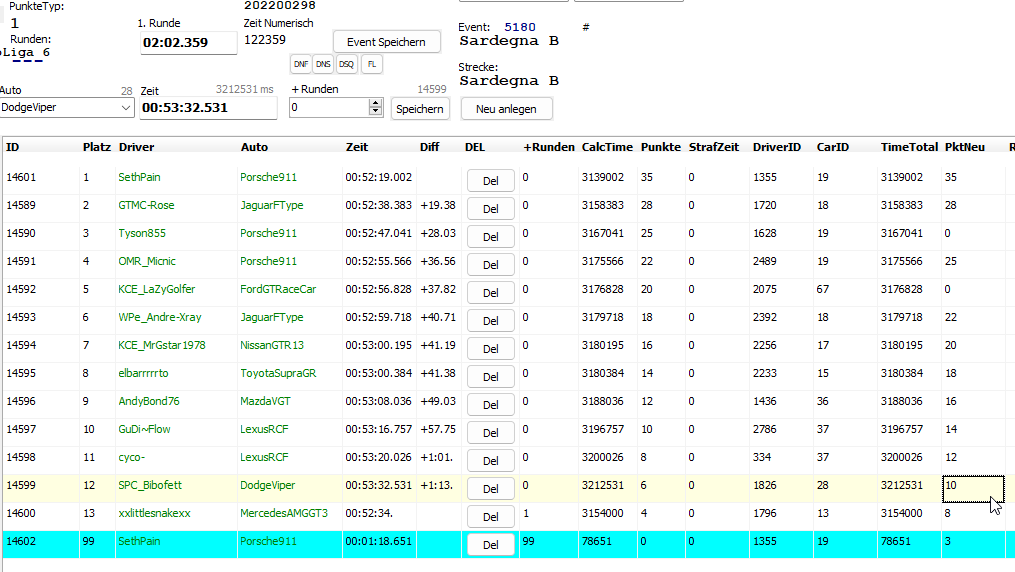Click the Zeit field showing 00:53:32.531
The image size is (1015, 572).
click(x=207, y=108)
